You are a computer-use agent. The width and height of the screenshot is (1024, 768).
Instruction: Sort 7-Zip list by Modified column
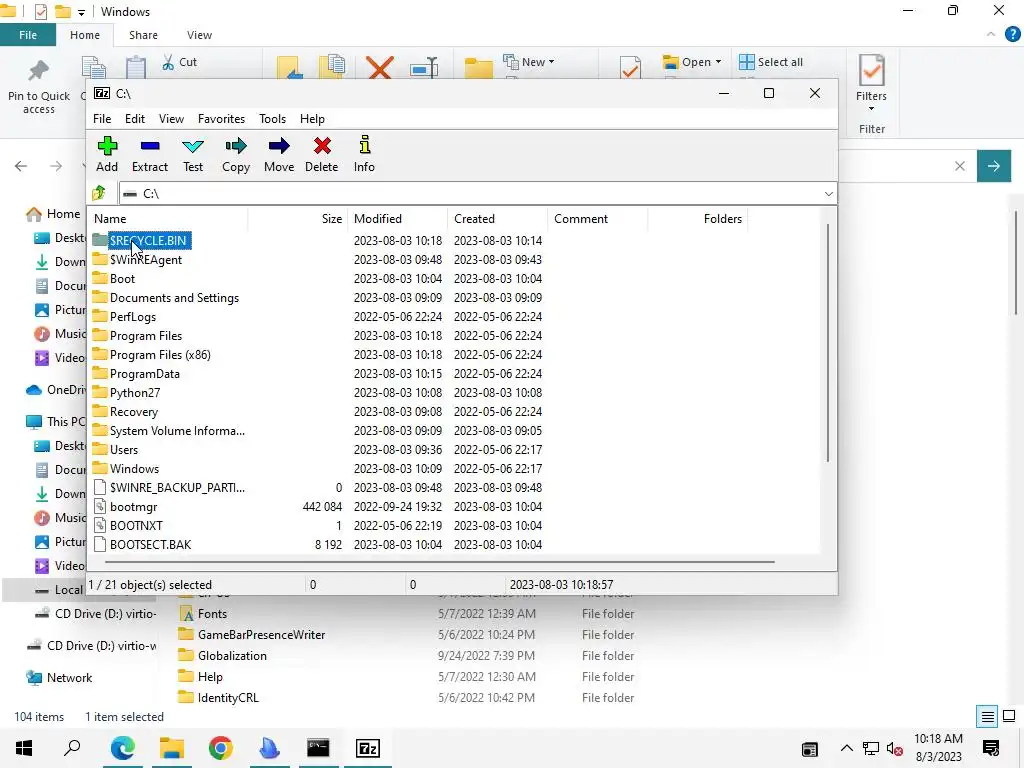tap(398, 219)
